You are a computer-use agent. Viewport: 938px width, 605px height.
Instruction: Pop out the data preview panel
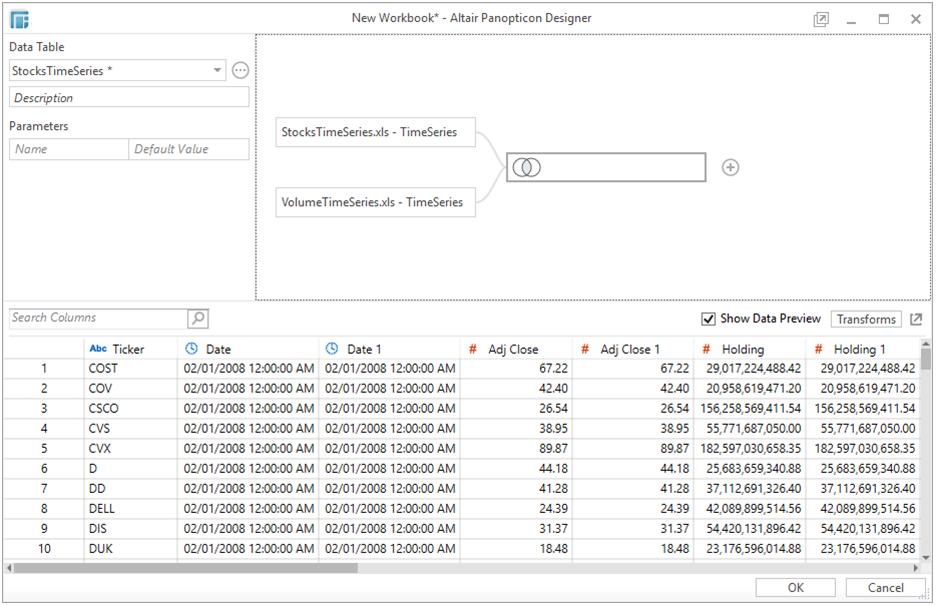point(916,319)
